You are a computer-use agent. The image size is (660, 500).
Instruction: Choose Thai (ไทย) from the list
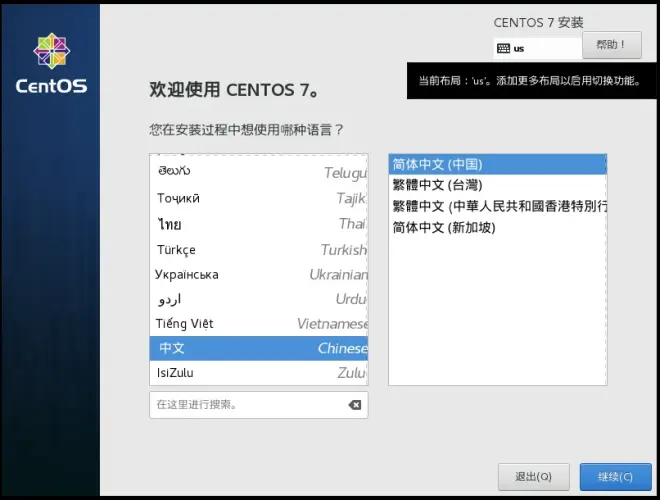coord(258,224)
